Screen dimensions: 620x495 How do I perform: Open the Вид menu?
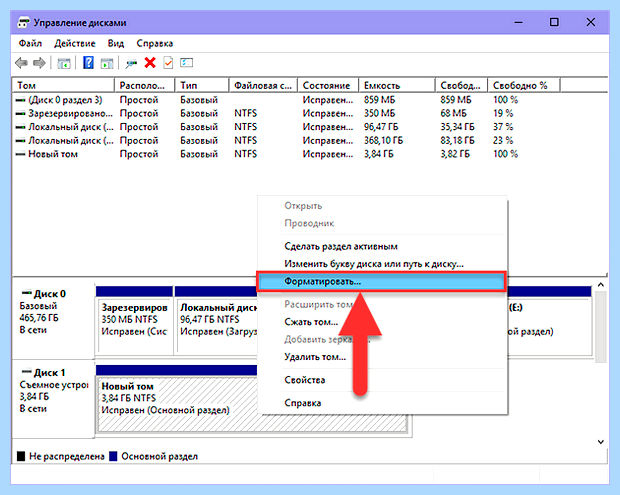(x=116, y=43)
